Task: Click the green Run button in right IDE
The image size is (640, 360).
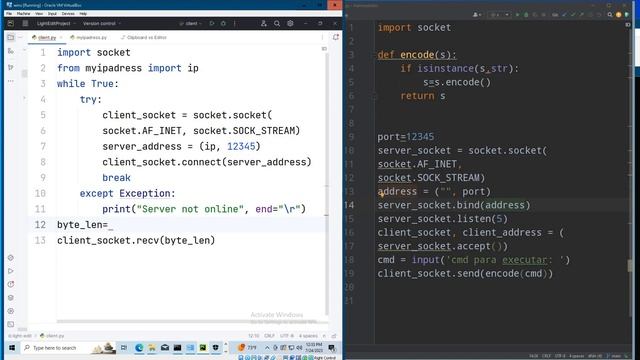Action: [517, 15]
